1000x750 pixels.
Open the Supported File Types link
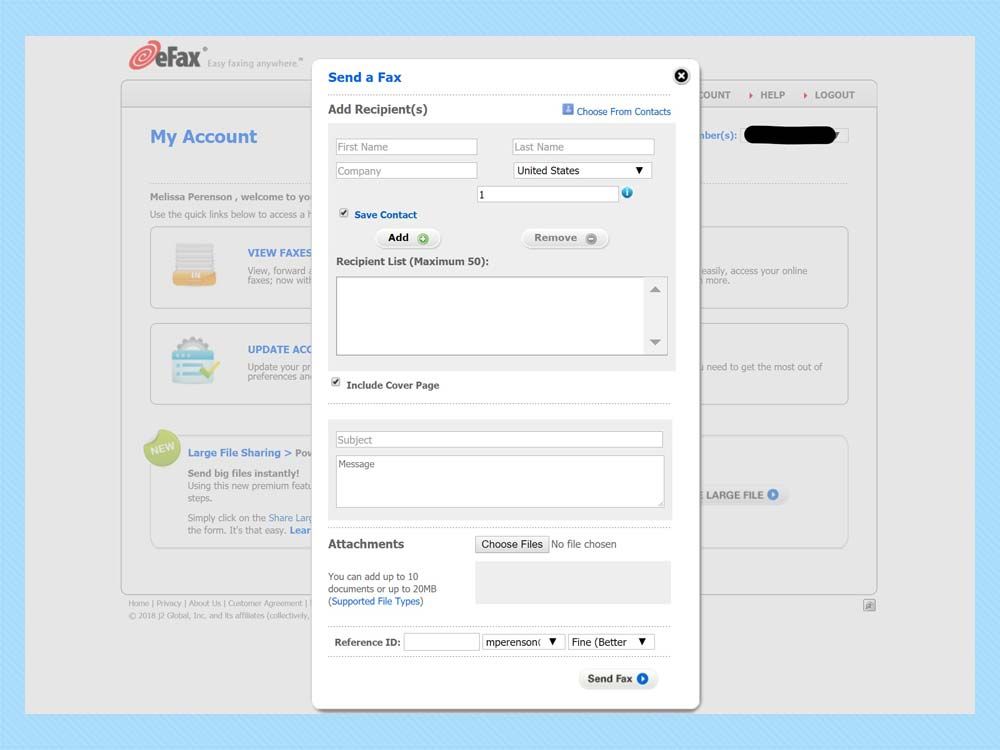pos(375,601)
